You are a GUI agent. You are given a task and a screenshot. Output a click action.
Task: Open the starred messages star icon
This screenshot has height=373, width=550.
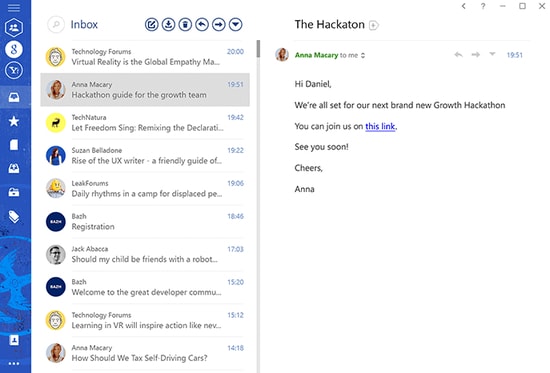click(x=14, y=121)
